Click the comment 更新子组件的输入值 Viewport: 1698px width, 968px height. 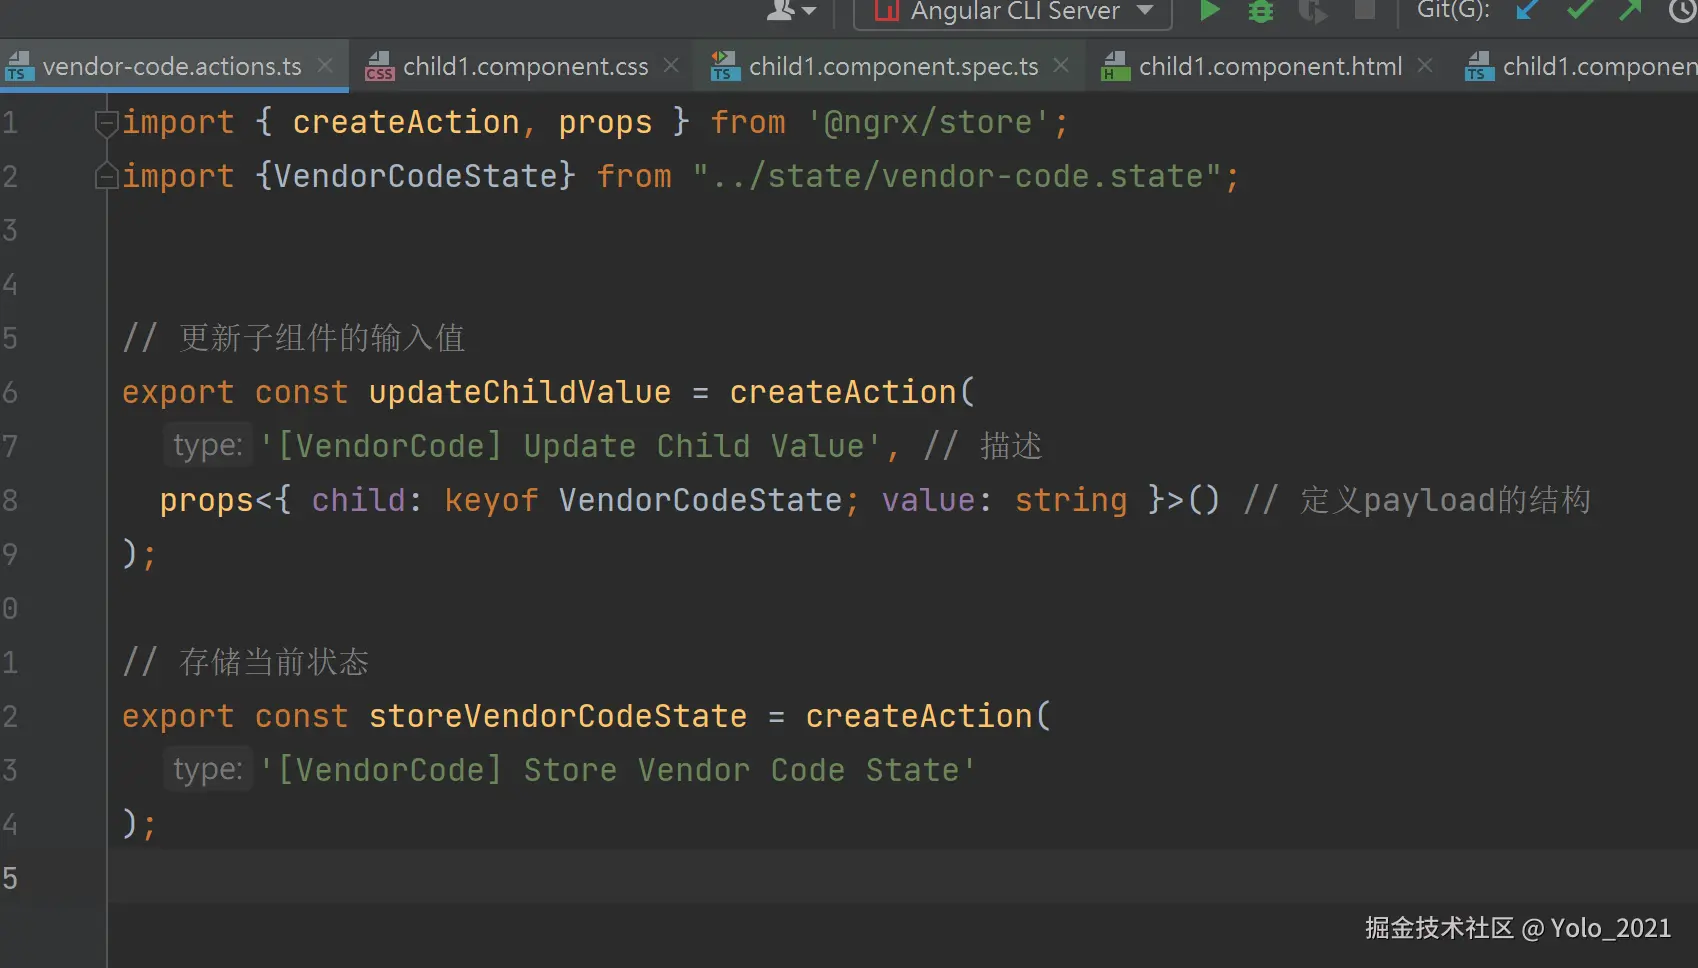294,339
